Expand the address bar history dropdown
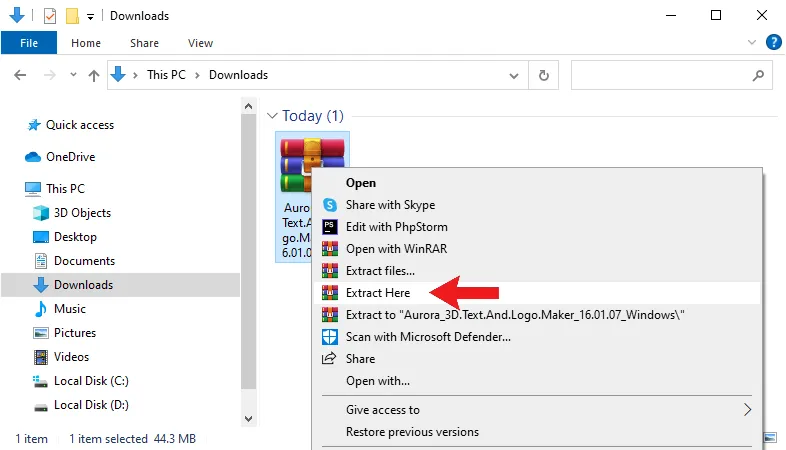 click(x=514, y=76)
